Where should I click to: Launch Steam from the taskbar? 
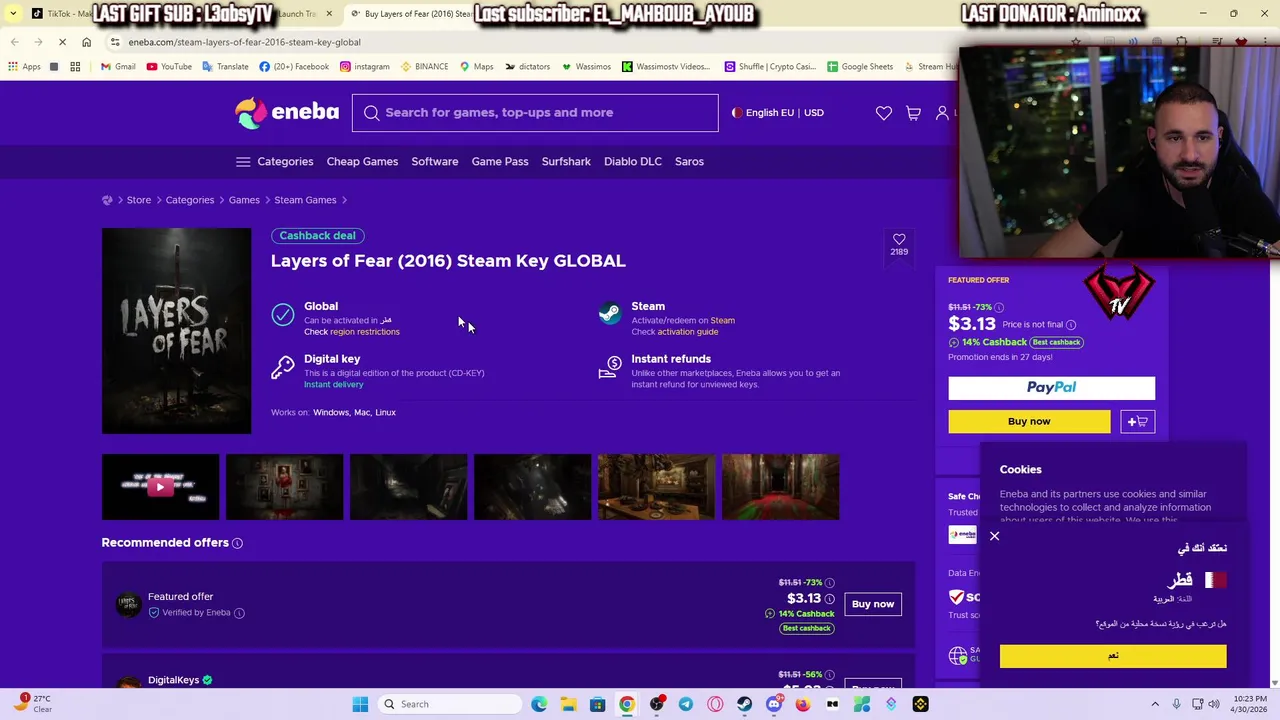[x=745, y=704]
